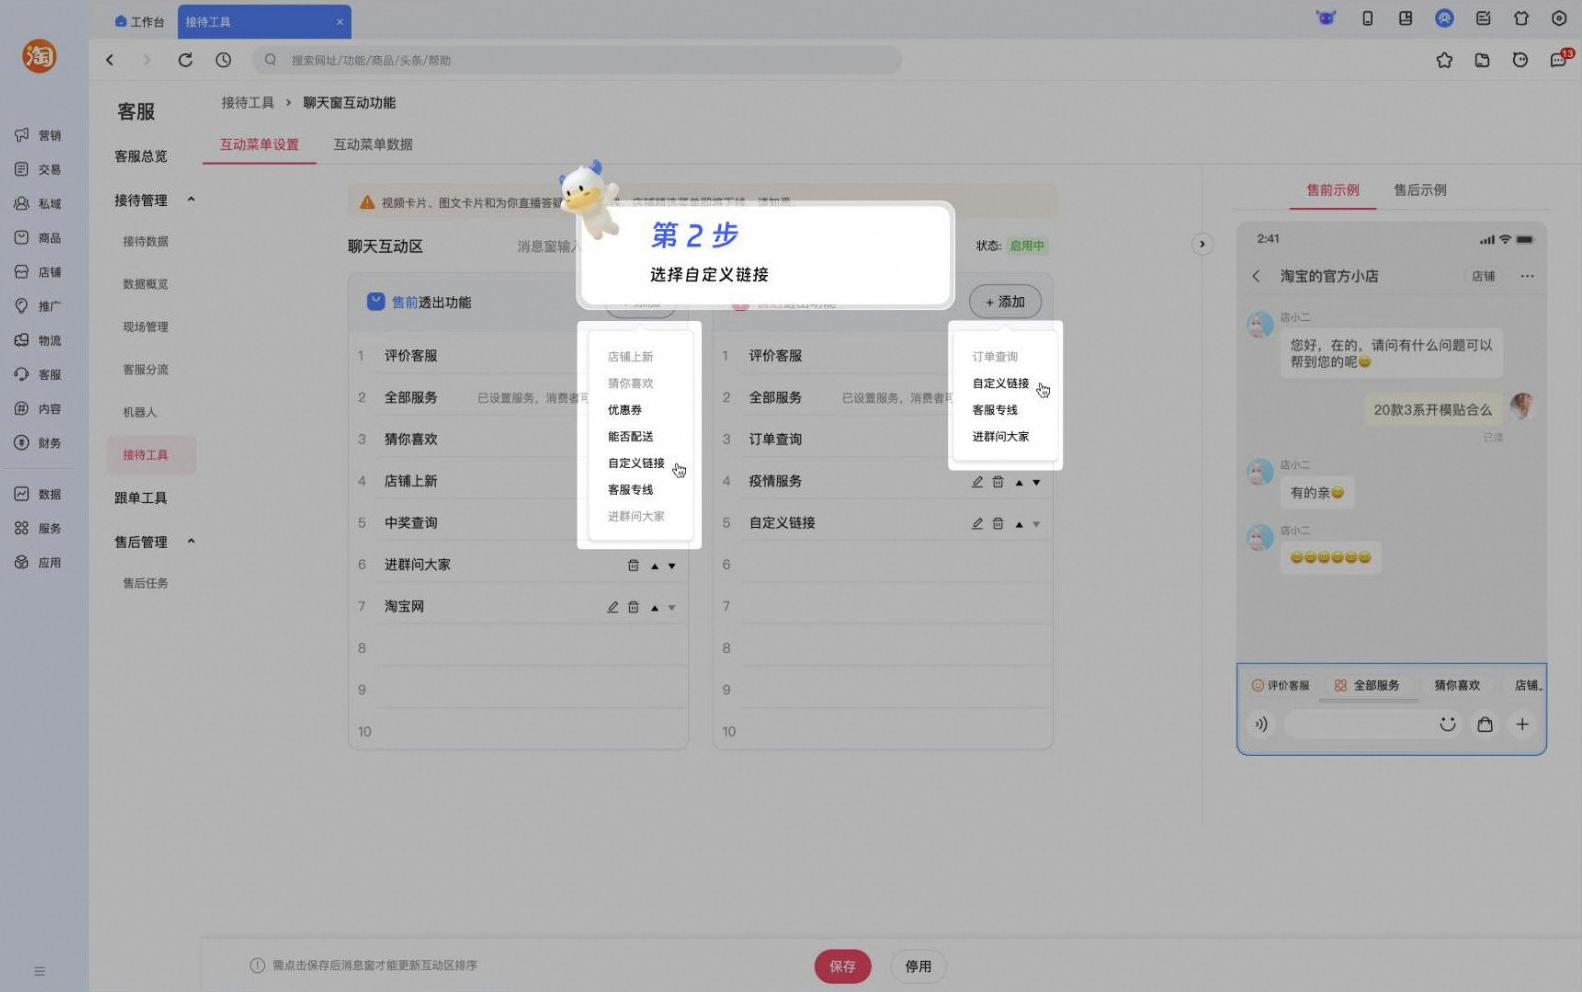The image size is (1582, 992).
Task: Click the star favorite icon
Action: [1444, 60]
